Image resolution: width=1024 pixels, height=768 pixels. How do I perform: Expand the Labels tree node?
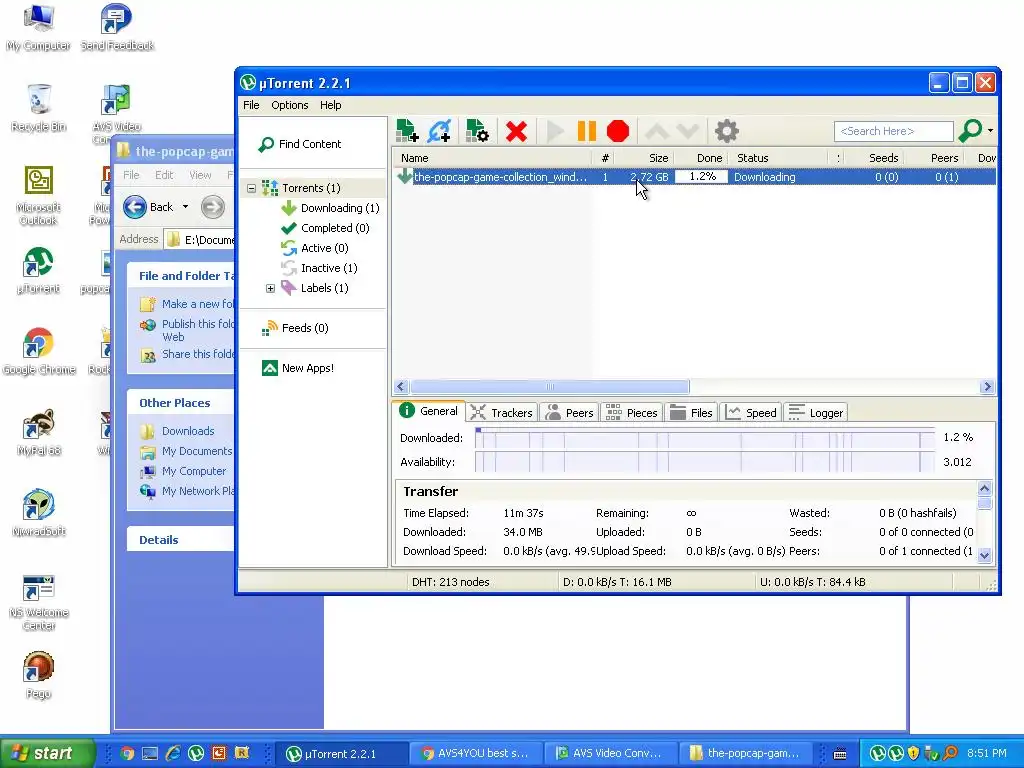pyautogui.click(x=270, y=288)
